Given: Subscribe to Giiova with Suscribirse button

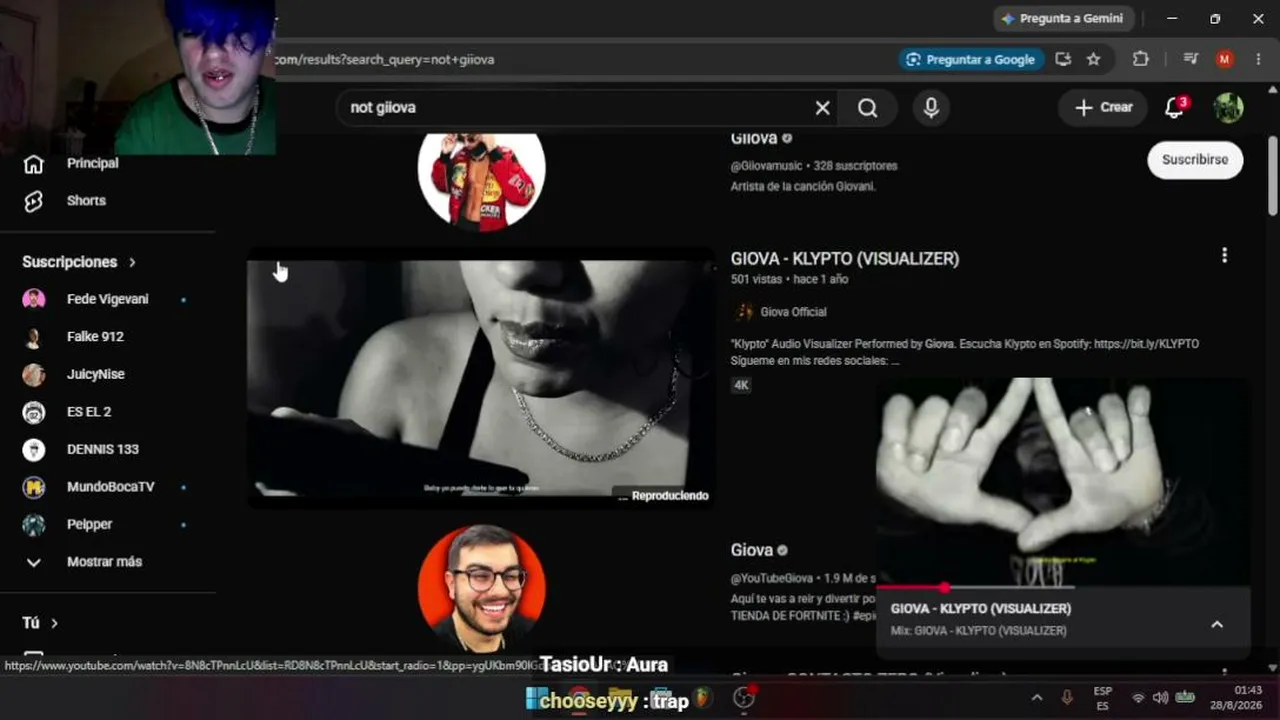Looking at the screenshot, I should (x=1195, y=160).
